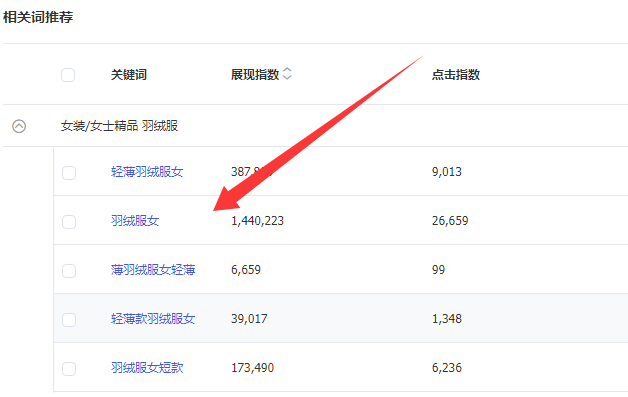The height and width of the screenshot is (397, 628).
Task: Select click index value 1,348
Action: [x=447, y=319]
